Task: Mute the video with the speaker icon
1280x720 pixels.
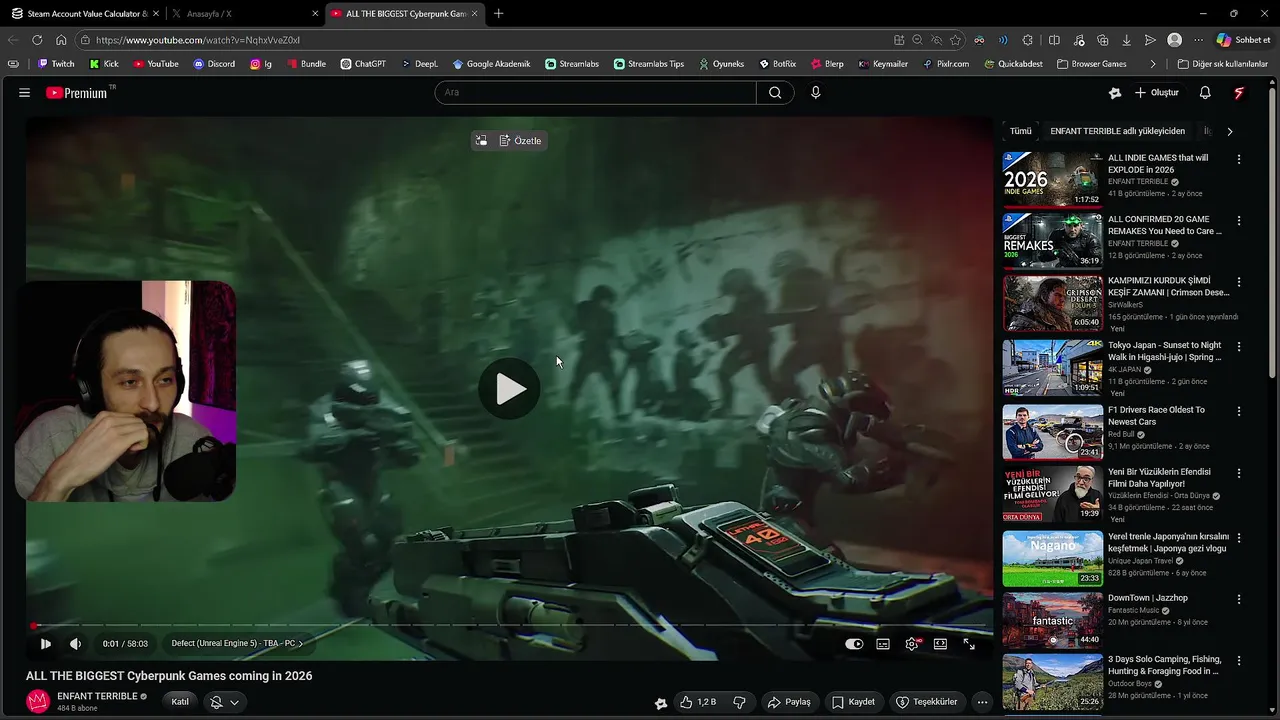Action: [x=75, y=644]
